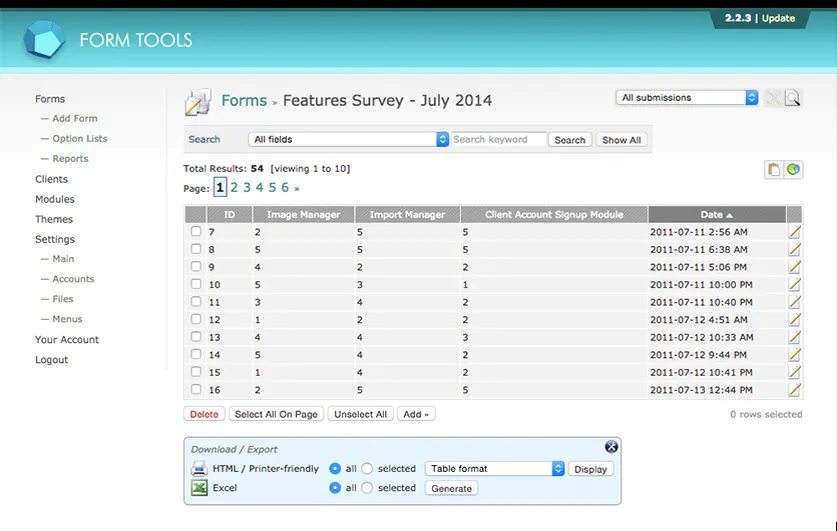This screenshot has height=531, width=837.
Task: Close the Download / Export panel
Action: coord(611,447)
